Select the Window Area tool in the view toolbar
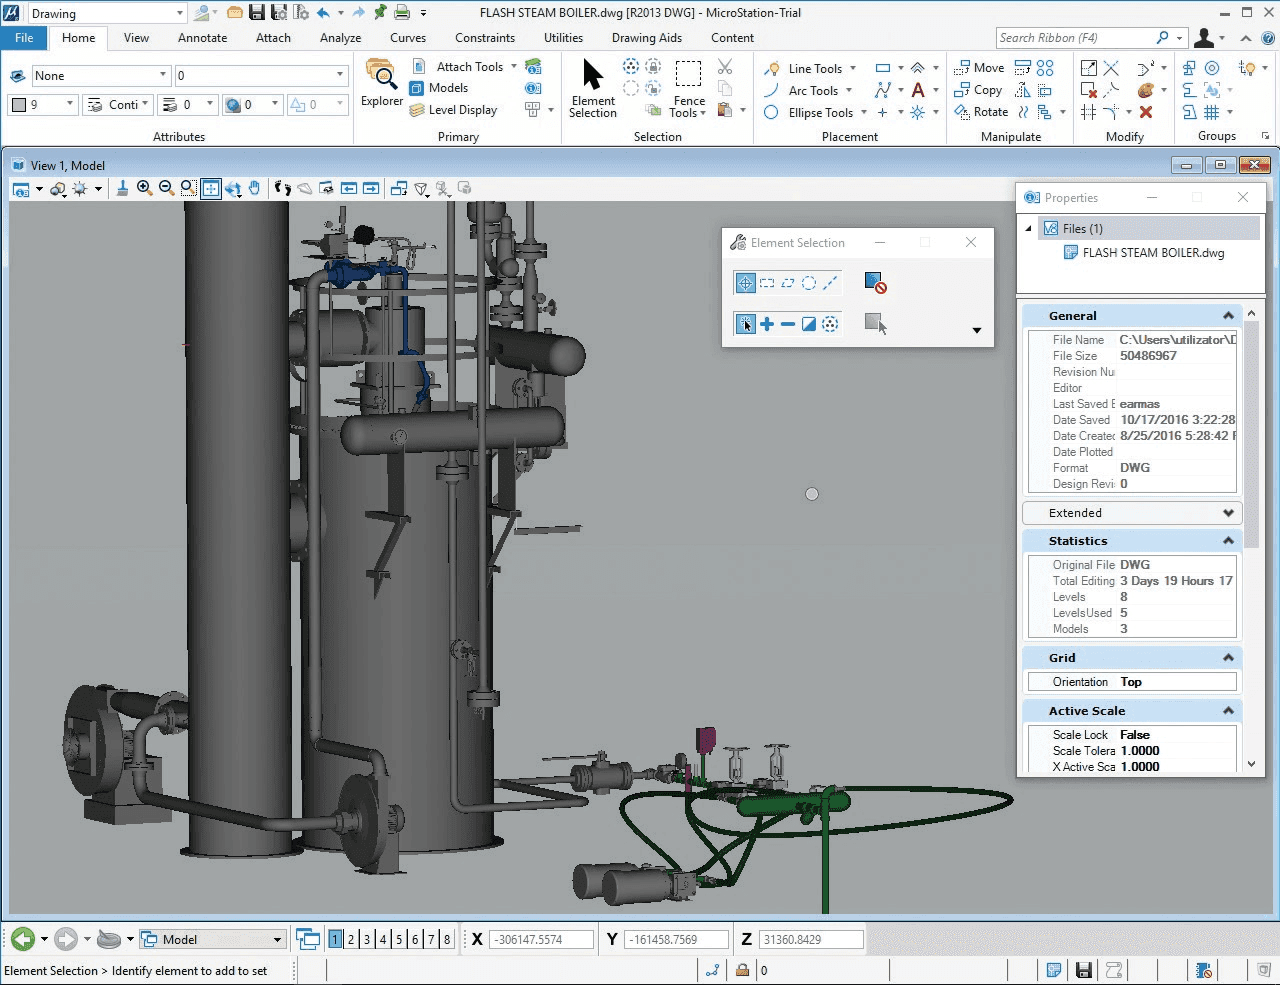1280x985 pixels. (x=188, y=188)
